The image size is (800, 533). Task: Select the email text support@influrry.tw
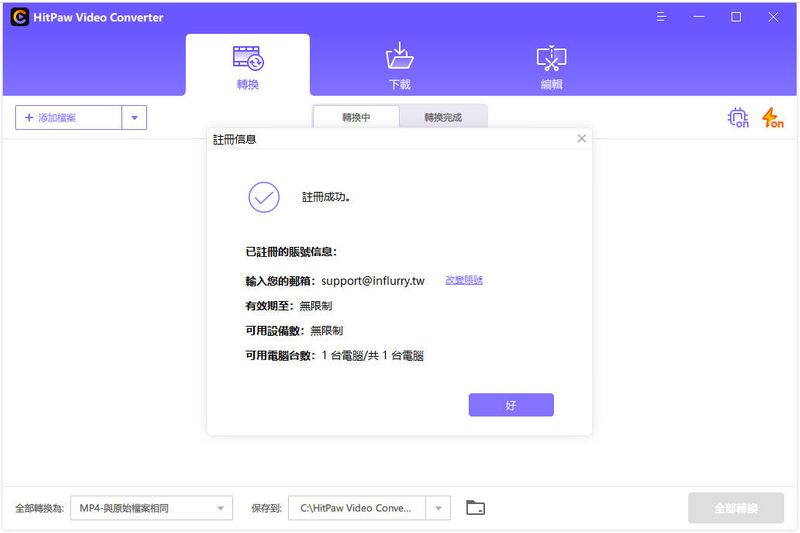tap(373, 281)
